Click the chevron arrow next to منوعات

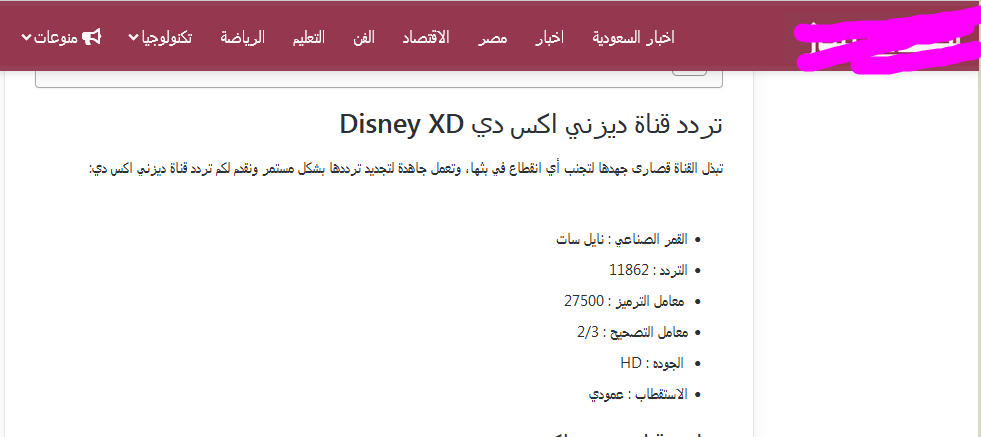pos(26,38)
